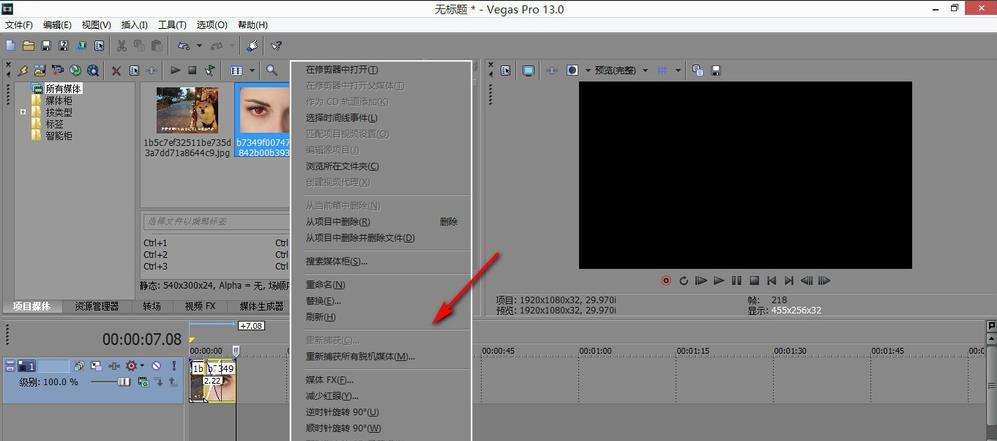Select the 媒体柜 folder in tree
The width and height of the screenshot is (997, 441).
click(x=58, y=100)
